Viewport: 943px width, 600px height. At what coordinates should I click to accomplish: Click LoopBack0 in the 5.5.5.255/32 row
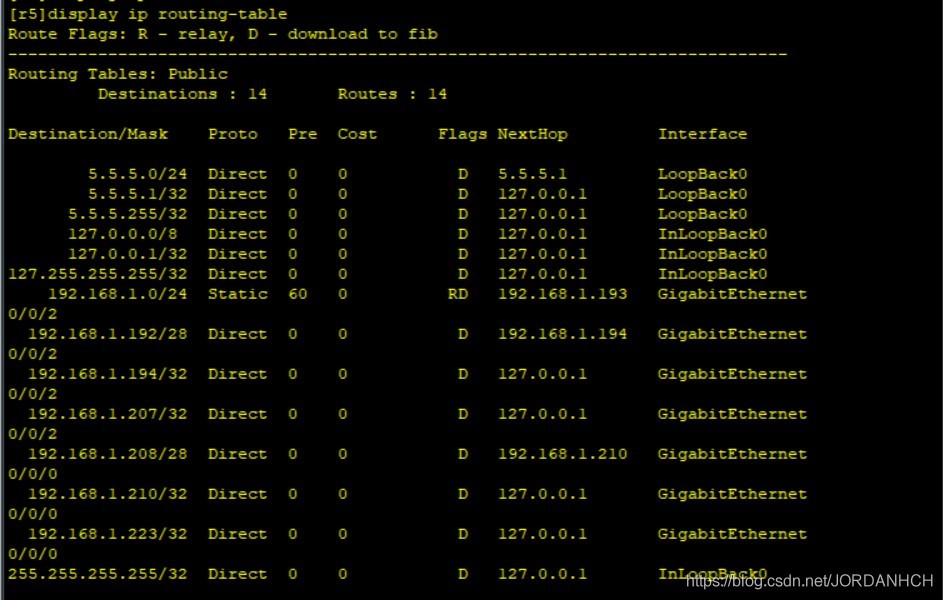pos(702,213)
